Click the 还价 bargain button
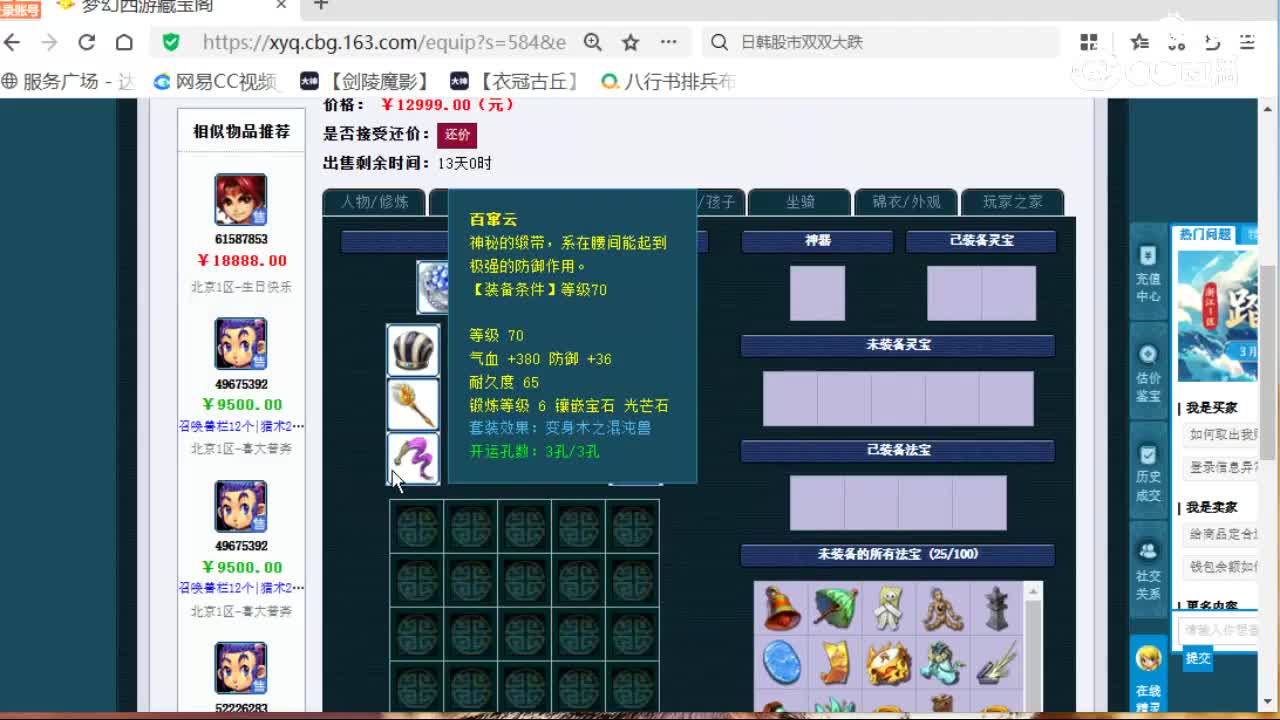 457,134
